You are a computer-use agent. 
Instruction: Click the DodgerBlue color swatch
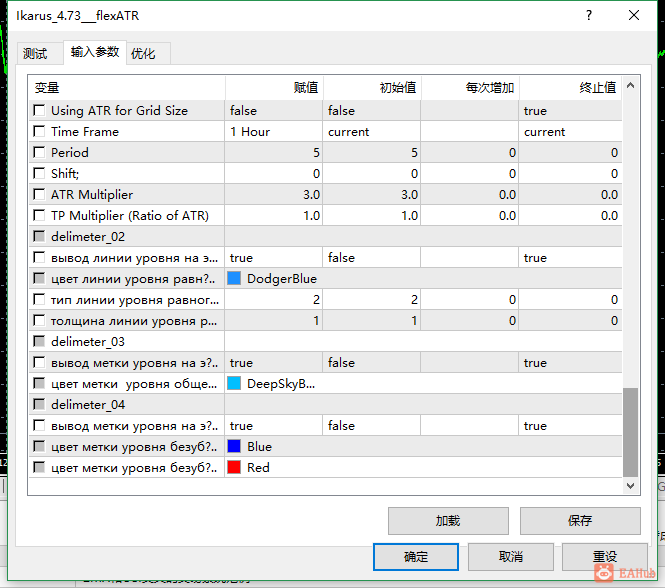pos(234,279)
